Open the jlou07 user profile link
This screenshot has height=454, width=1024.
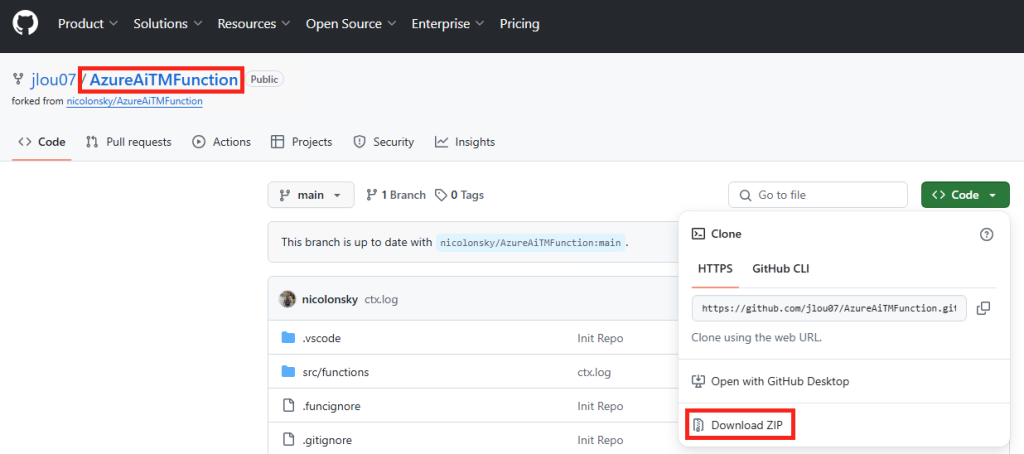pyautogui.click(x=54, y=80)
